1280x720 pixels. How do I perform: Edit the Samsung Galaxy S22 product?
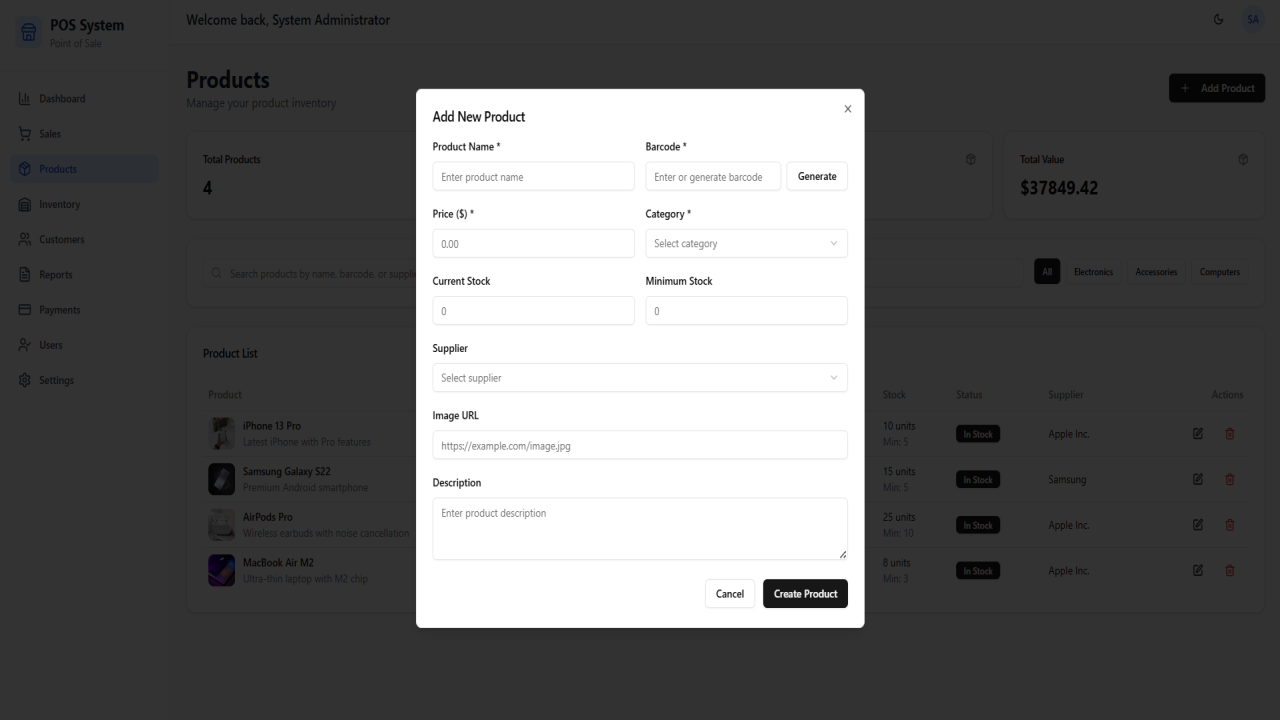click(x=1198, y=479)
